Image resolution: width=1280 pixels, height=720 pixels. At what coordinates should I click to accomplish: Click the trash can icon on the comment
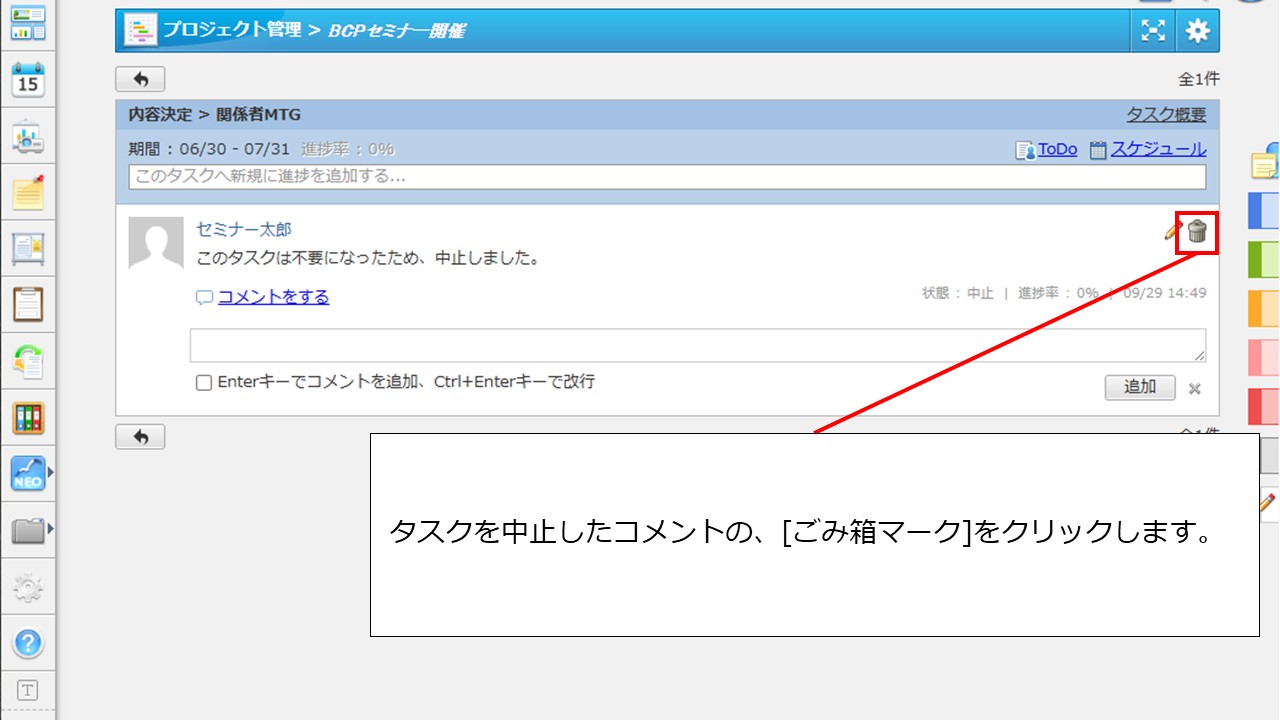1197,232
